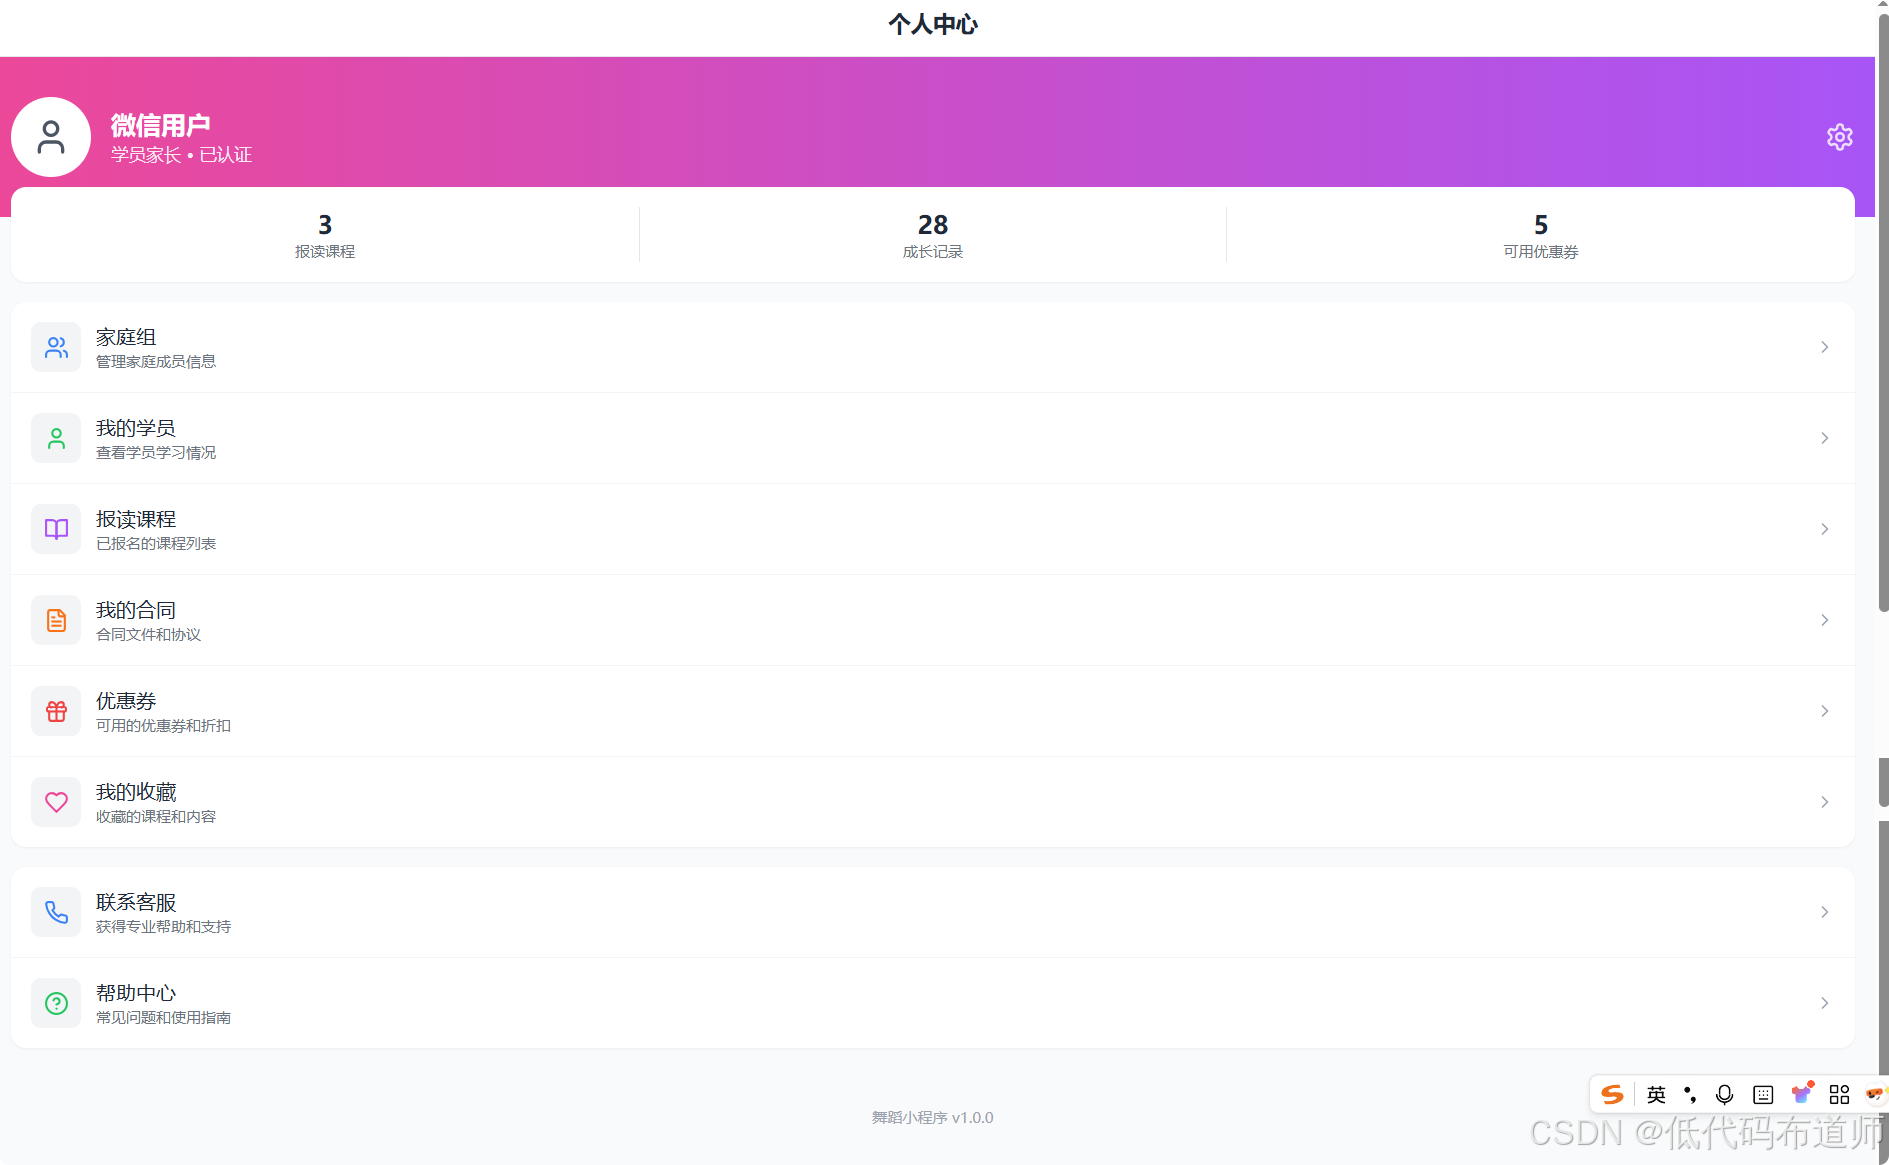Click 常见问题和使用指南 description text
Image resolution: width=1889 pixels, height=1165 pixels.
tap(163, 1018)
